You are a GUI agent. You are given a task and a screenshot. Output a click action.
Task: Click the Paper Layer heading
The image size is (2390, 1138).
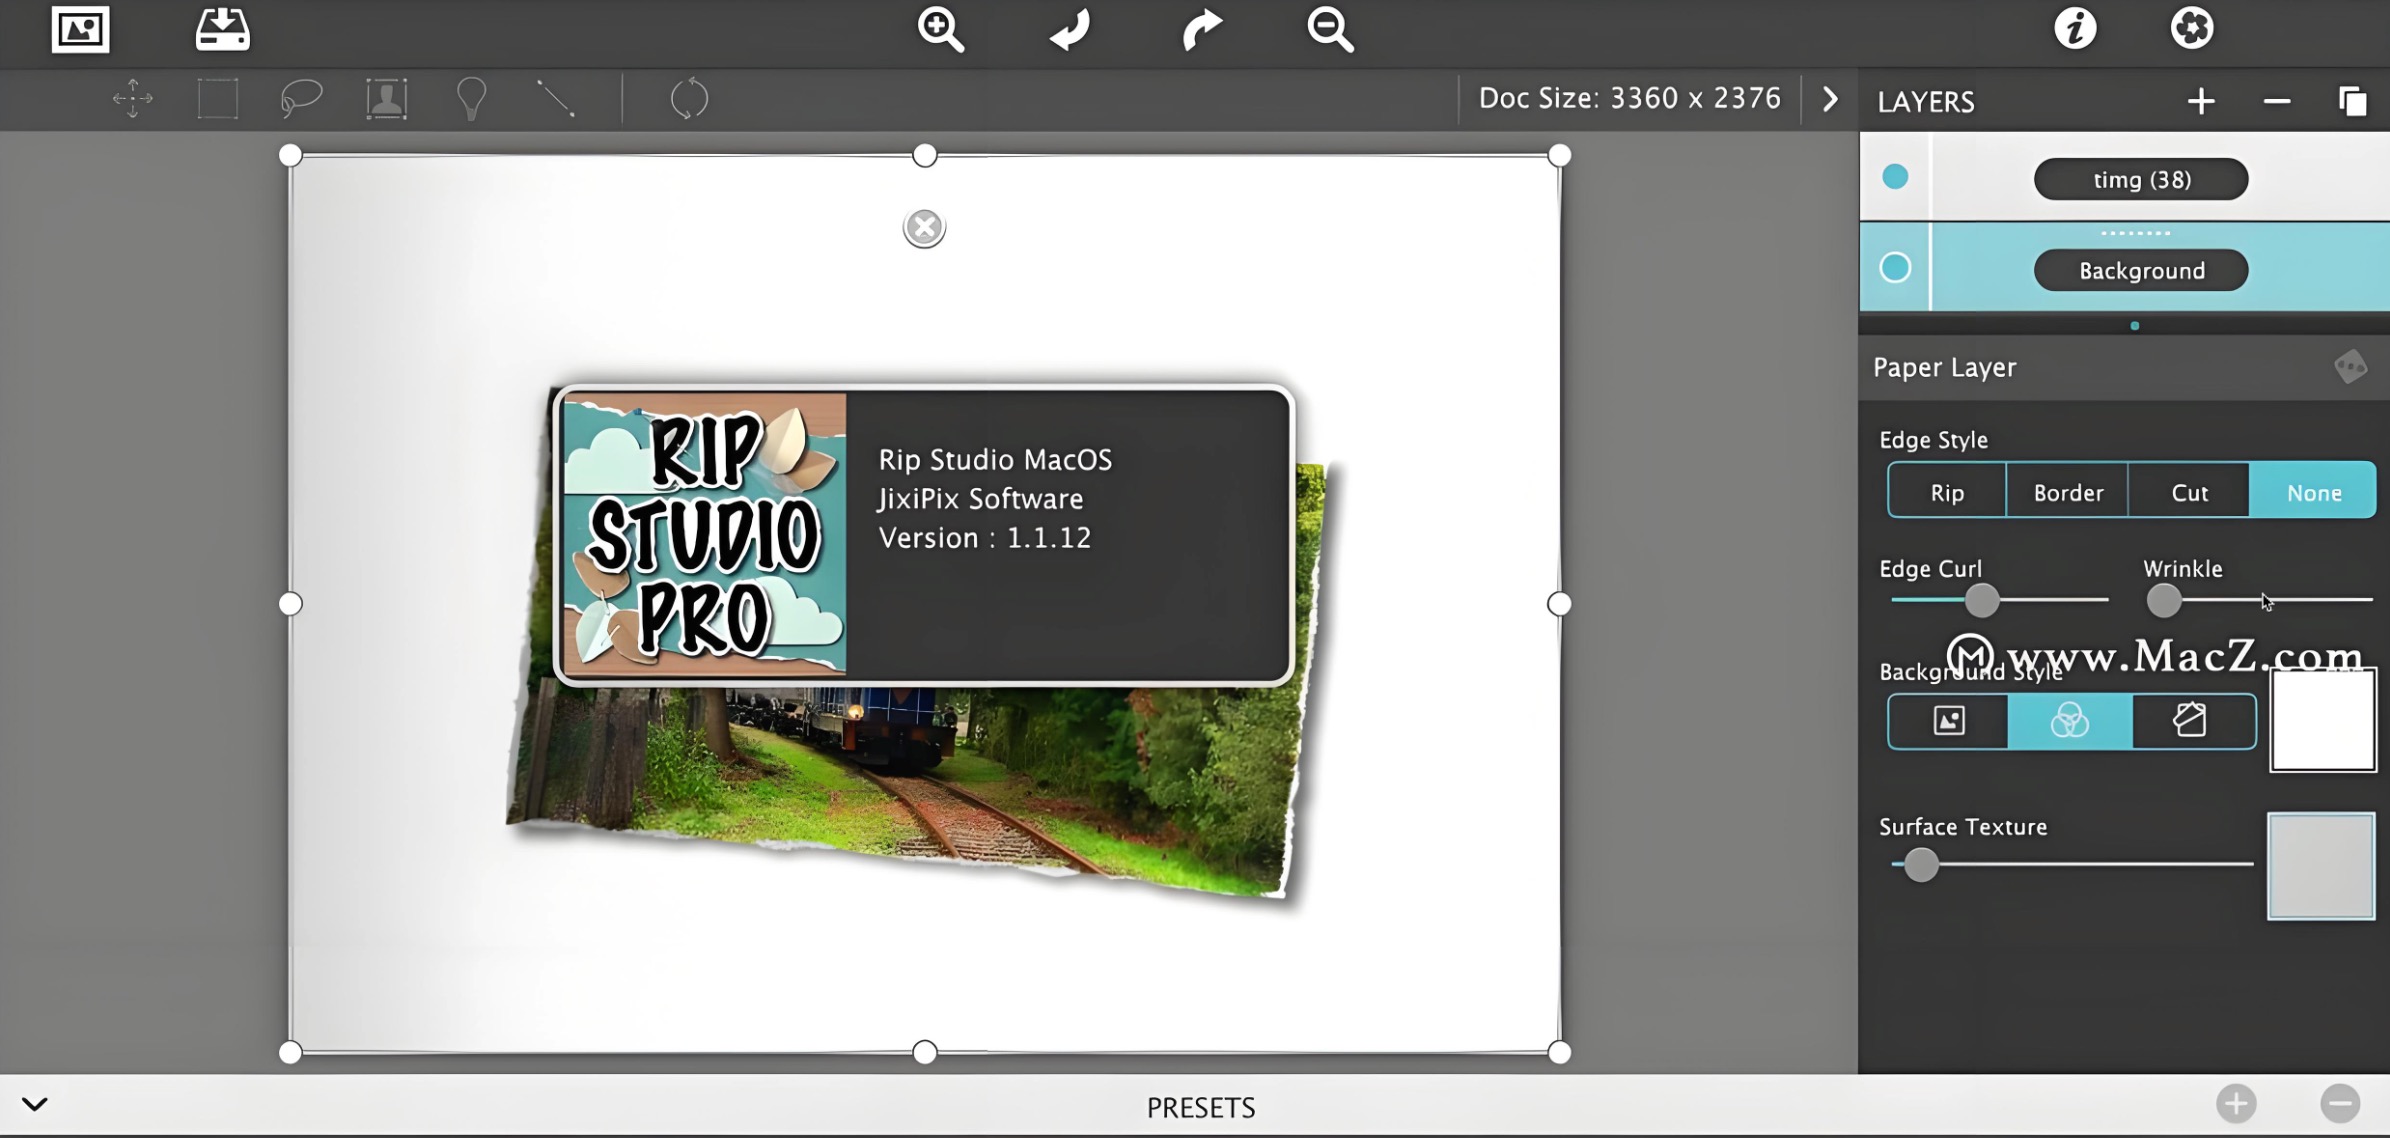coord(1944,367)
